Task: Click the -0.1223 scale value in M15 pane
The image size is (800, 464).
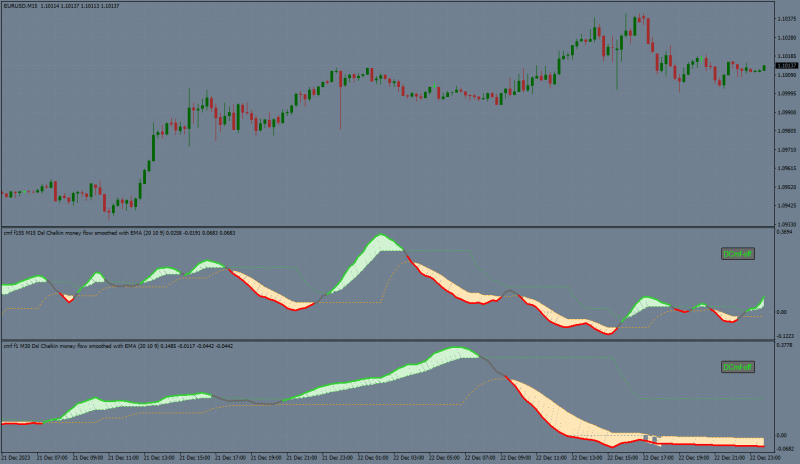Action: pyautogui.click(x=785, y=336)
